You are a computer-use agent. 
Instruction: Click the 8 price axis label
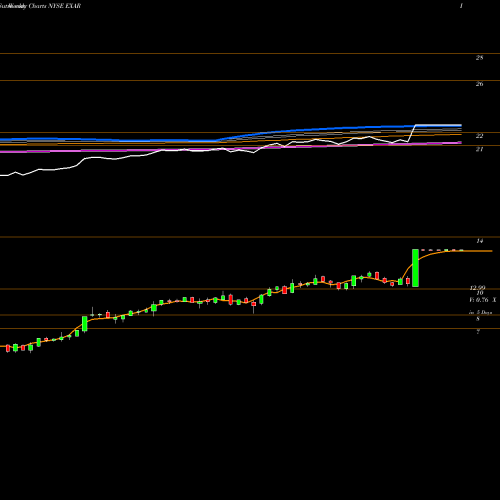coord(478,319)
